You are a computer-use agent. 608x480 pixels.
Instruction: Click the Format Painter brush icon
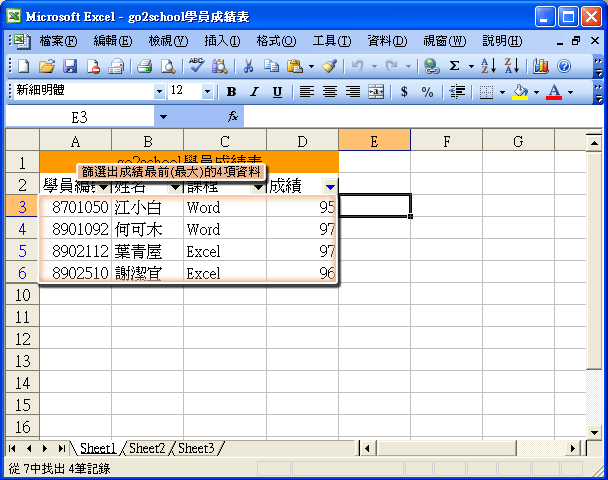pyautogui.click(x=329, y=66)
